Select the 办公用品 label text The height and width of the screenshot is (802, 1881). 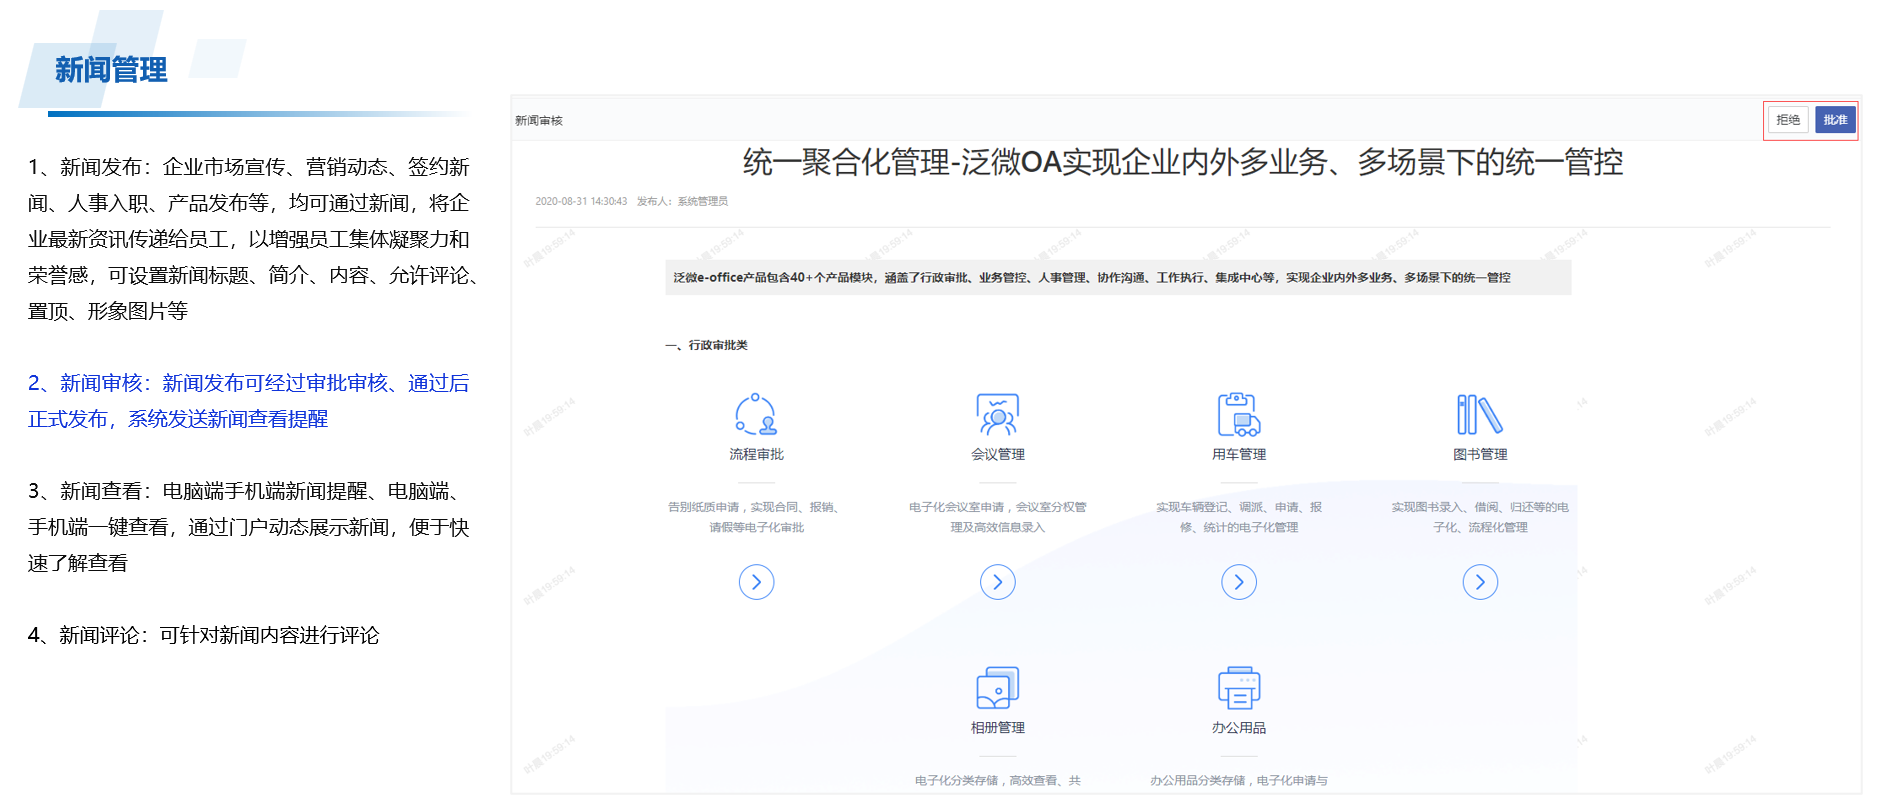click(x=1239, y=728)
